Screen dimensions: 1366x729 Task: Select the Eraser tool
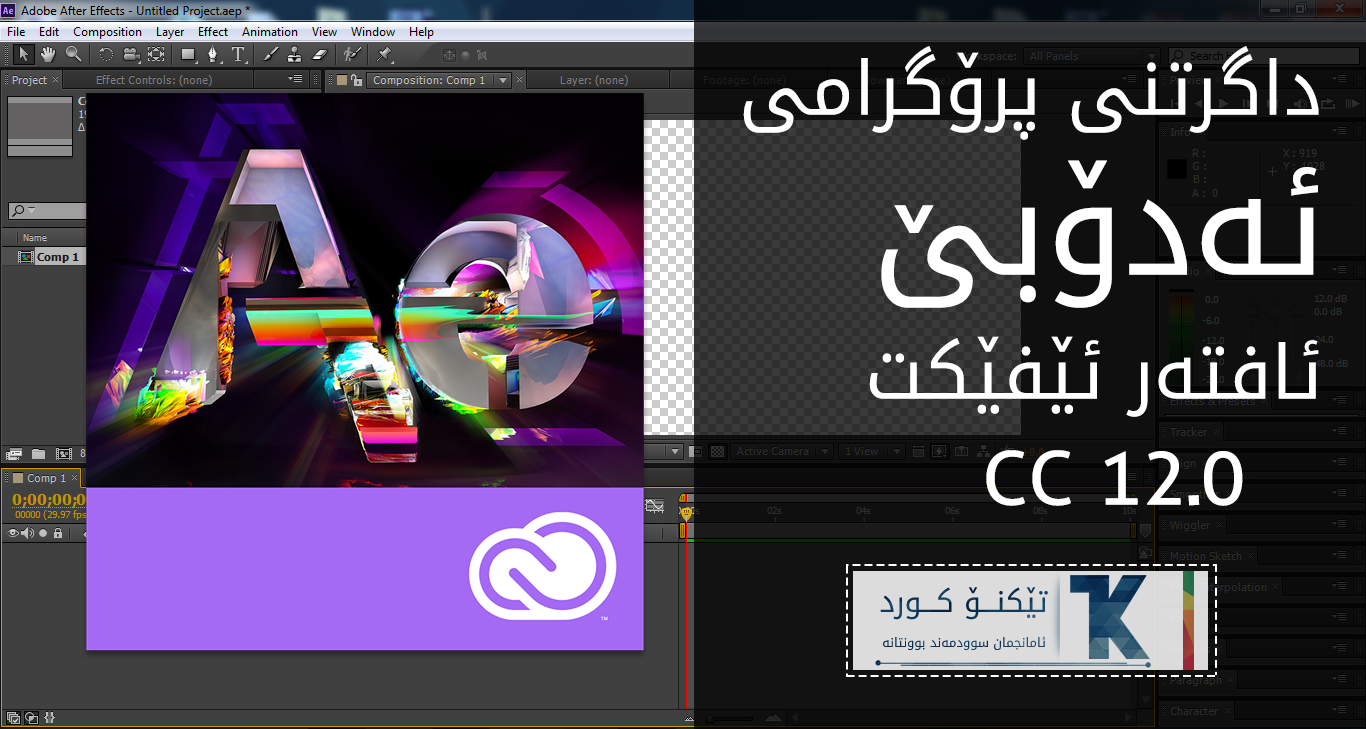coord(319,54)
